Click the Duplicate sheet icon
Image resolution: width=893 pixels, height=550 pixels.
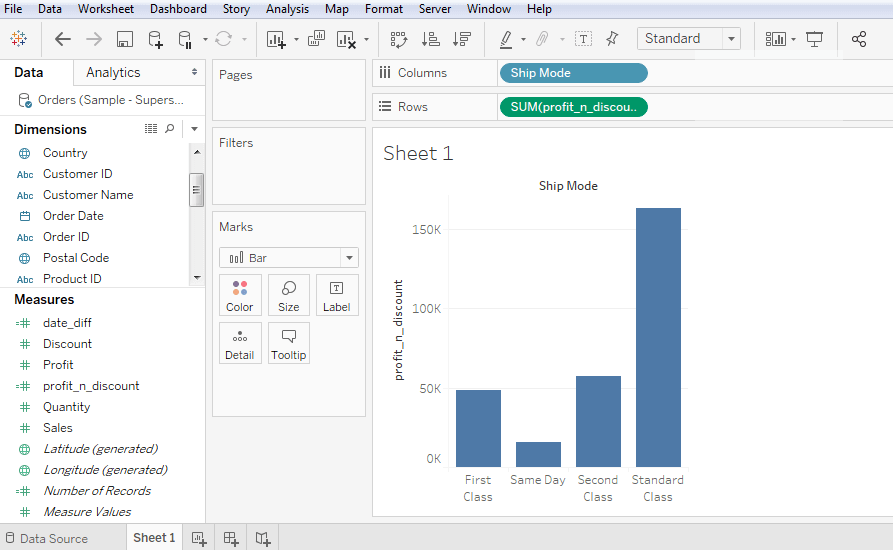tap(316, 39)
